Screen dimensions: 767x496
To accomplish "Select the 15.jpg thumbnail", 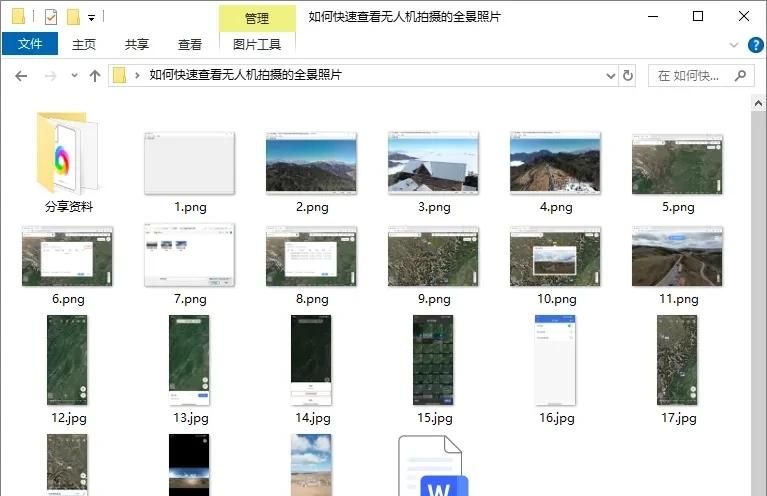I will coord(433,360).
